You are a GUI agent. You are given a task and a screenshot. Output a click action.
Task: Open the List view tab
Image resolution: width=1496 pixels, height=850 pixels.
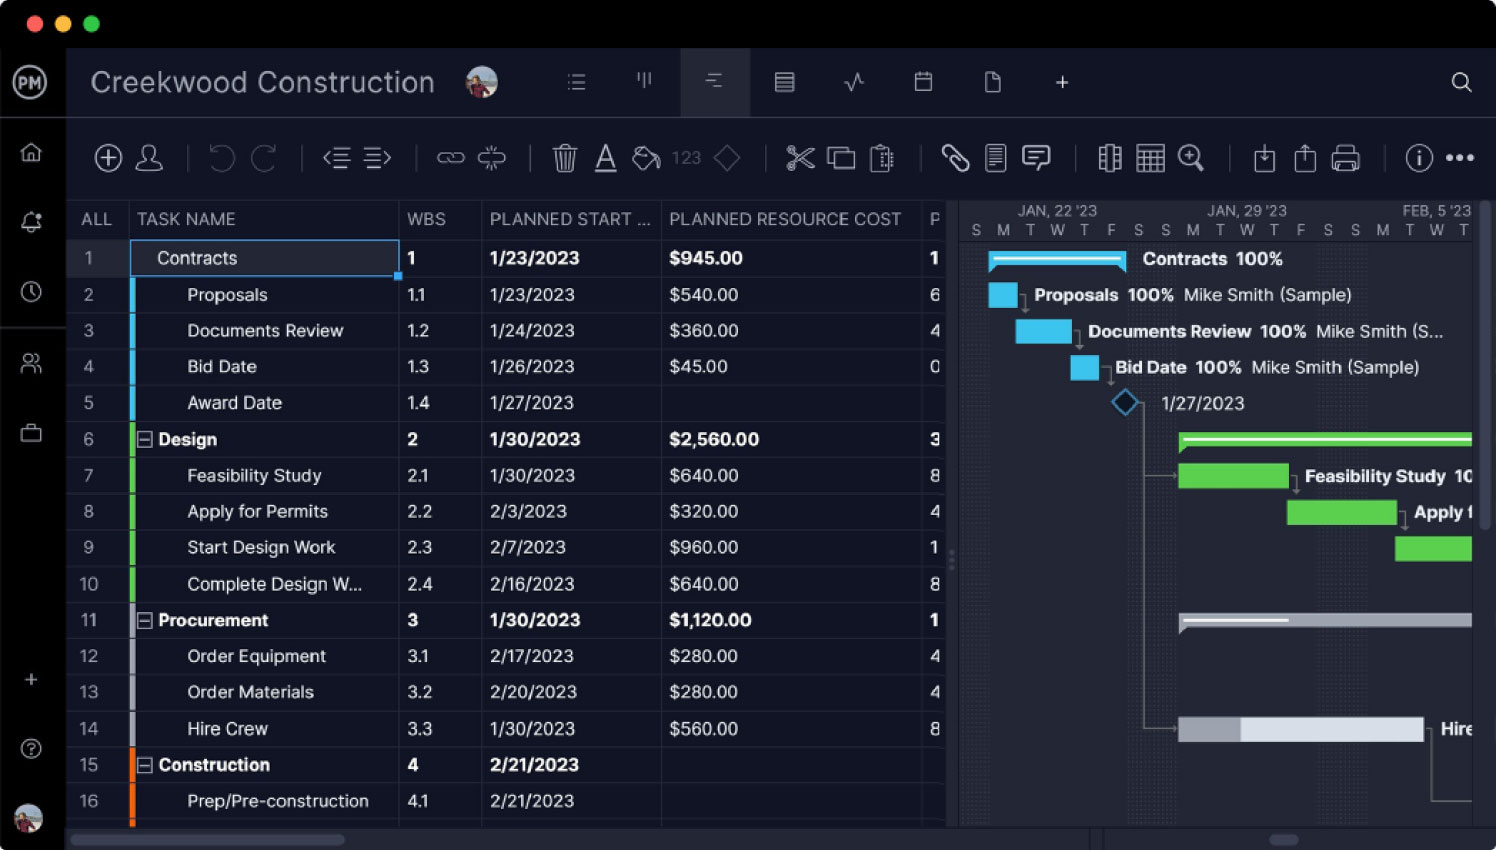(x=577, y=82)
